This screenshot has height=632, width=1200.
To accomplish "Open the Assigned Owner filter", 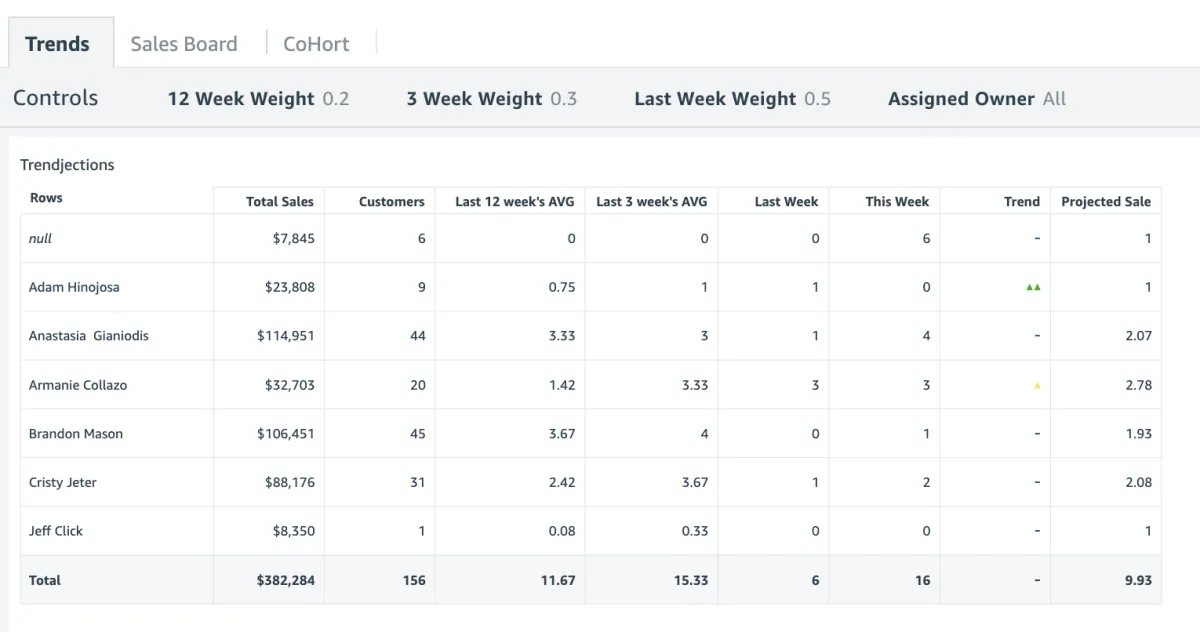I will (x=976, y=99).
